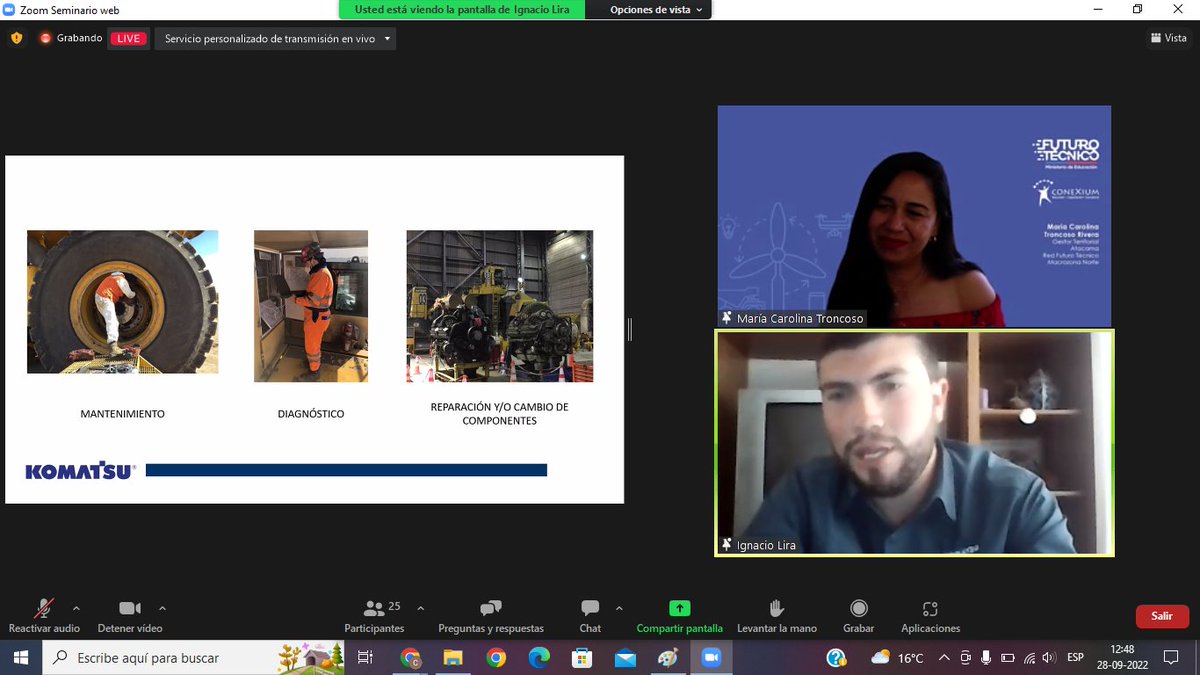The height and width of the screenshot is (675, 1200).
Task: Click the engine repair photo on slide
Action: tap(499, 306)
